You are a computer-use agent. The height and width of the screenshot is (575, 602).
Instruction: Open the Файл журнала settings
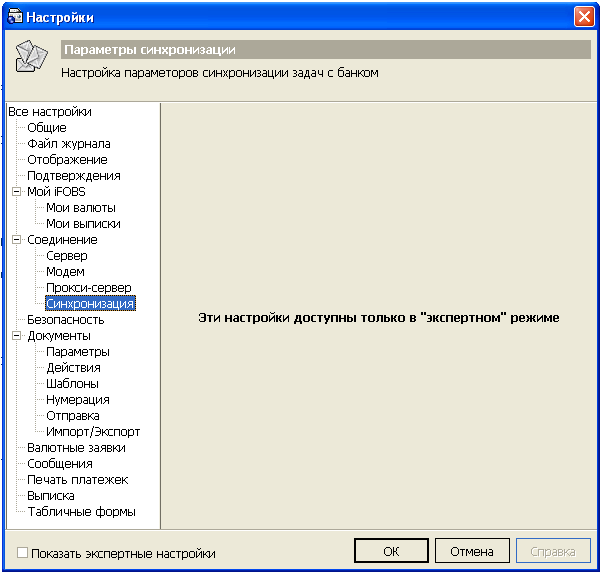69,144
